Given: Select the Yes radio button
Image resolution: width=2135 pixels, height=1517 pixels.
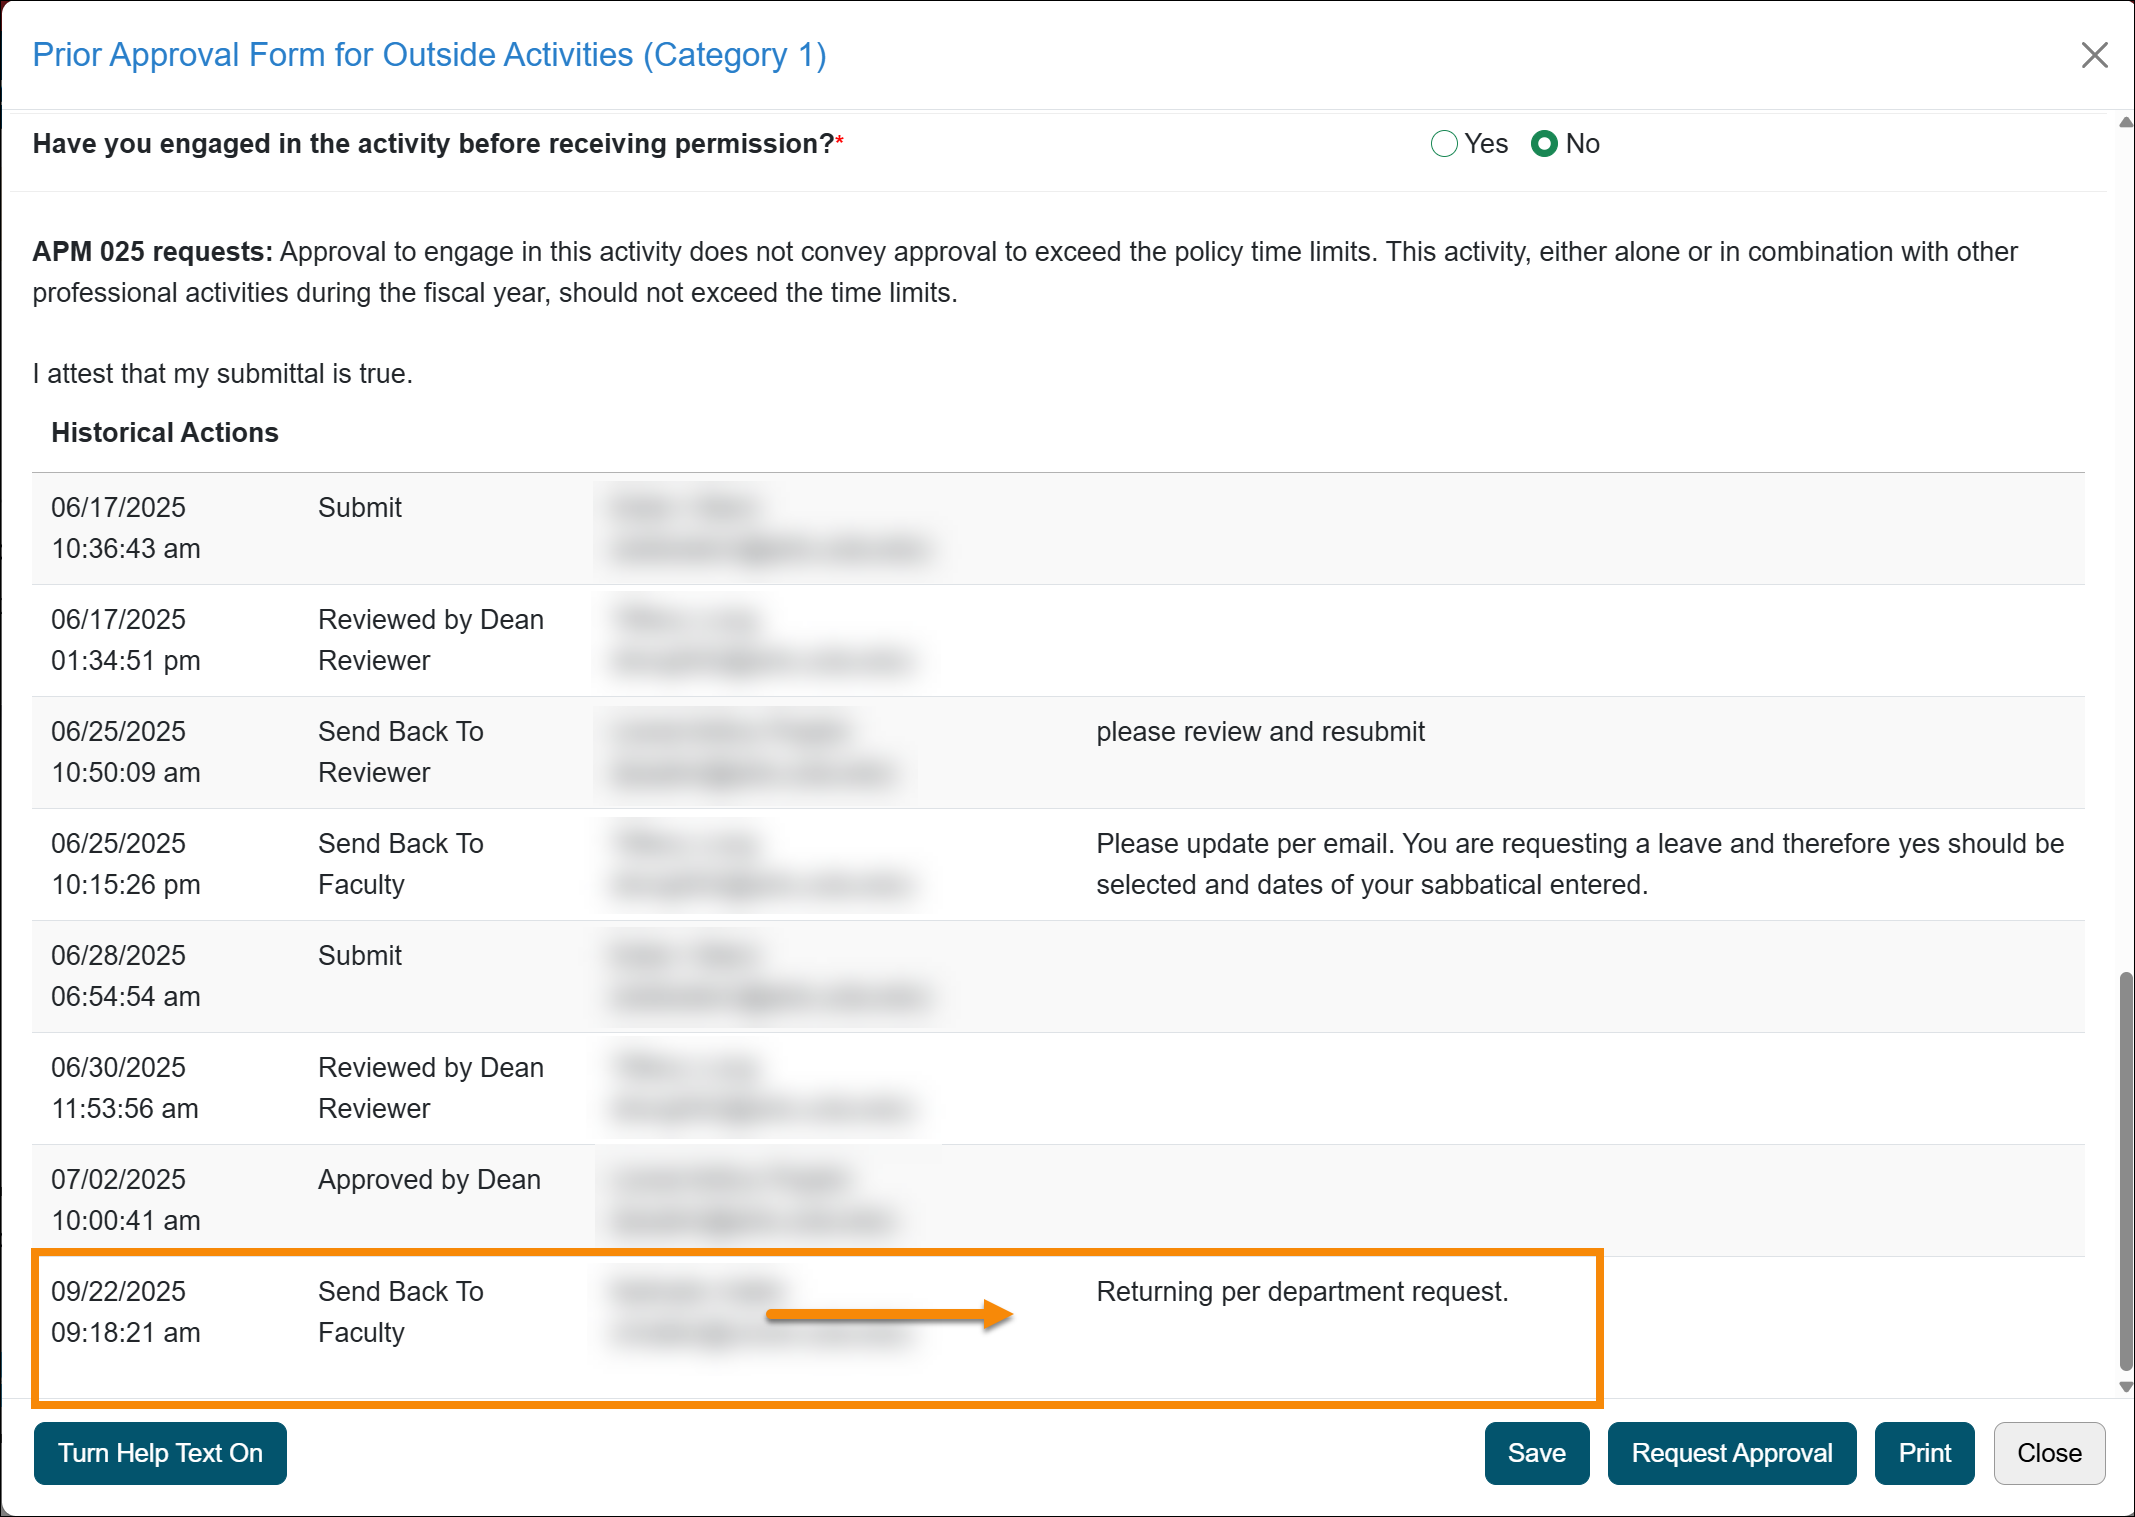Looking at the screenshot, I should pyautogui.click(x=1444, y=144).
